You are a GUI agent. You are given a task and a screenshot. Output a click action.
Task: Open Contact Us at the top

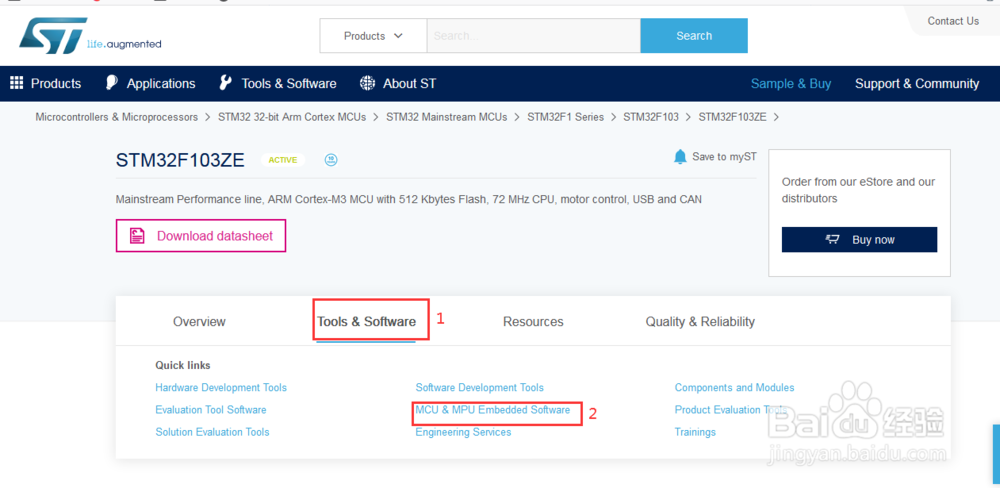click(x=953, y=21)
